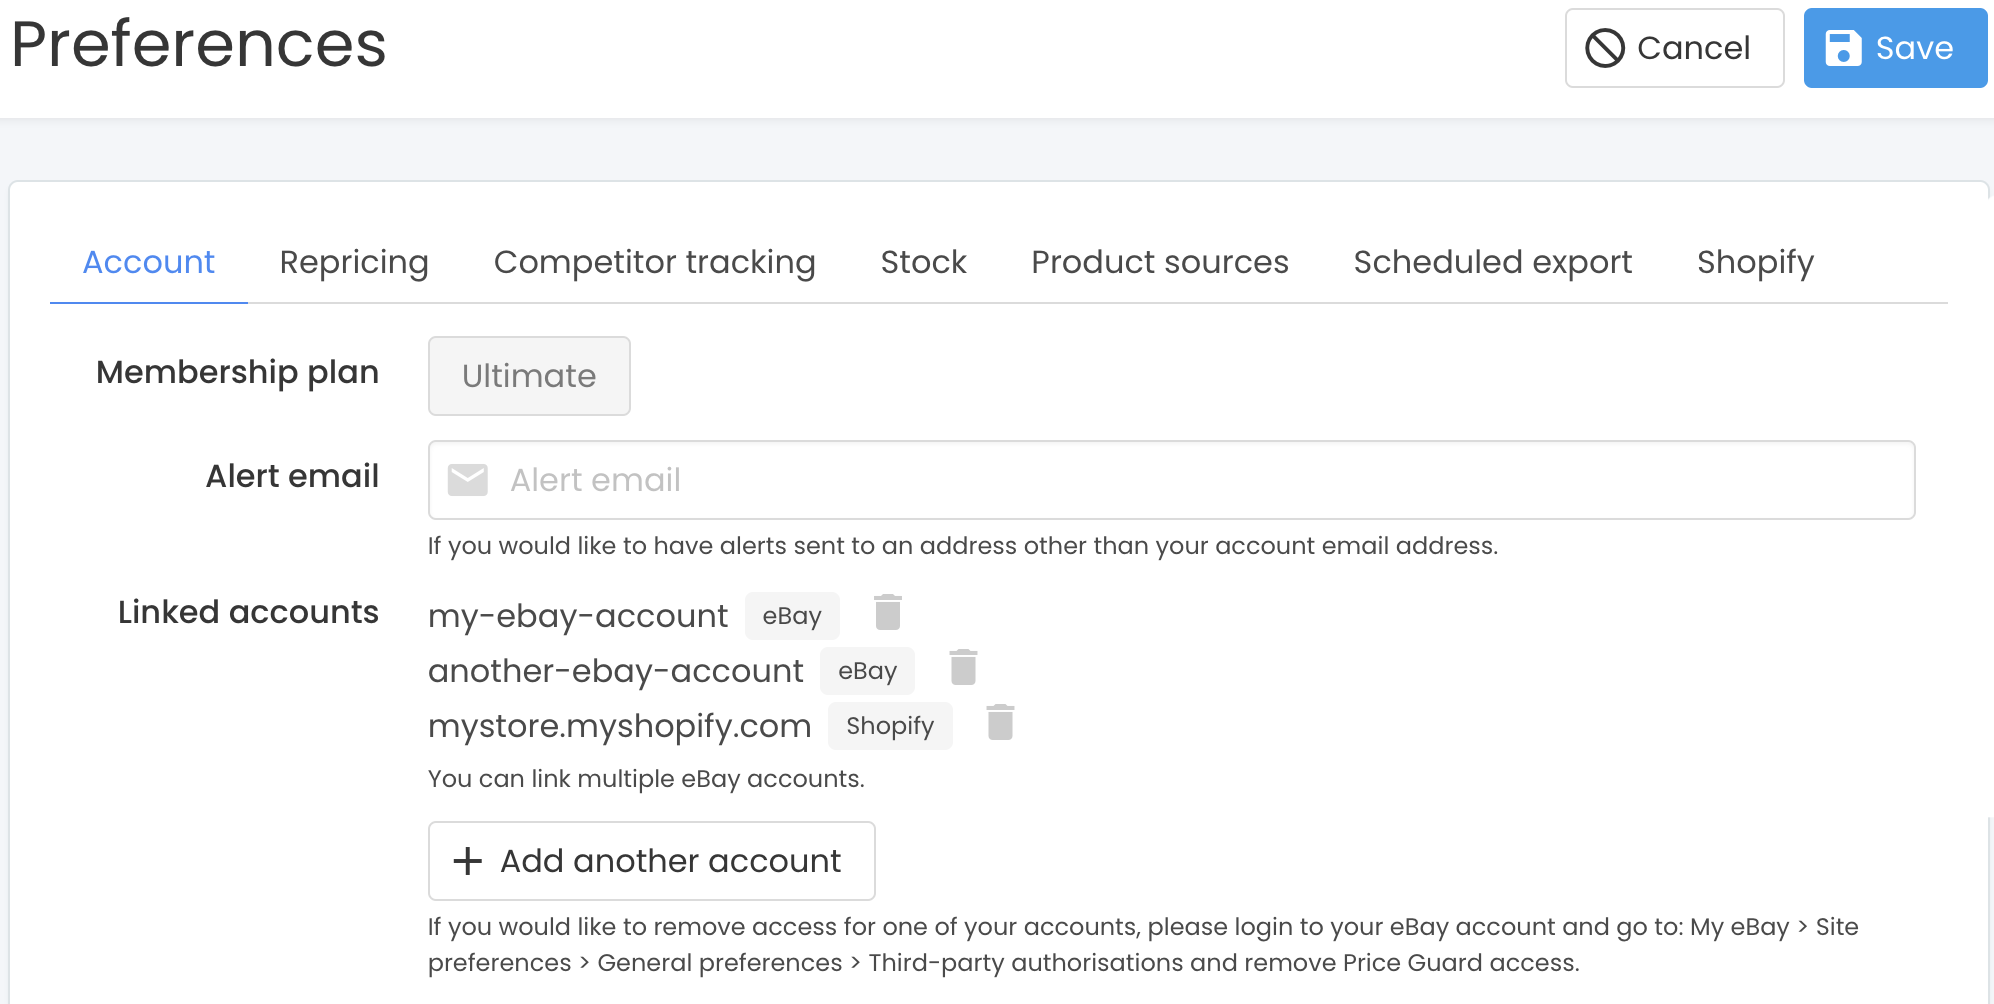Click the Cancel circle-slash icon
Image resolution: width=1994 pixels, height=1004 pixels.
[x=1605, y=48]
